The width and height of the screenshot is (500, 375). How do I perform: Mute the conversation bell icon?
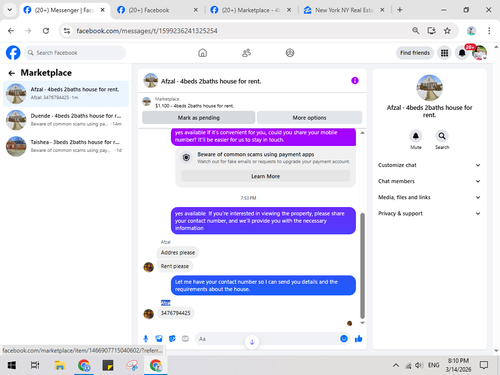[416, 136]
